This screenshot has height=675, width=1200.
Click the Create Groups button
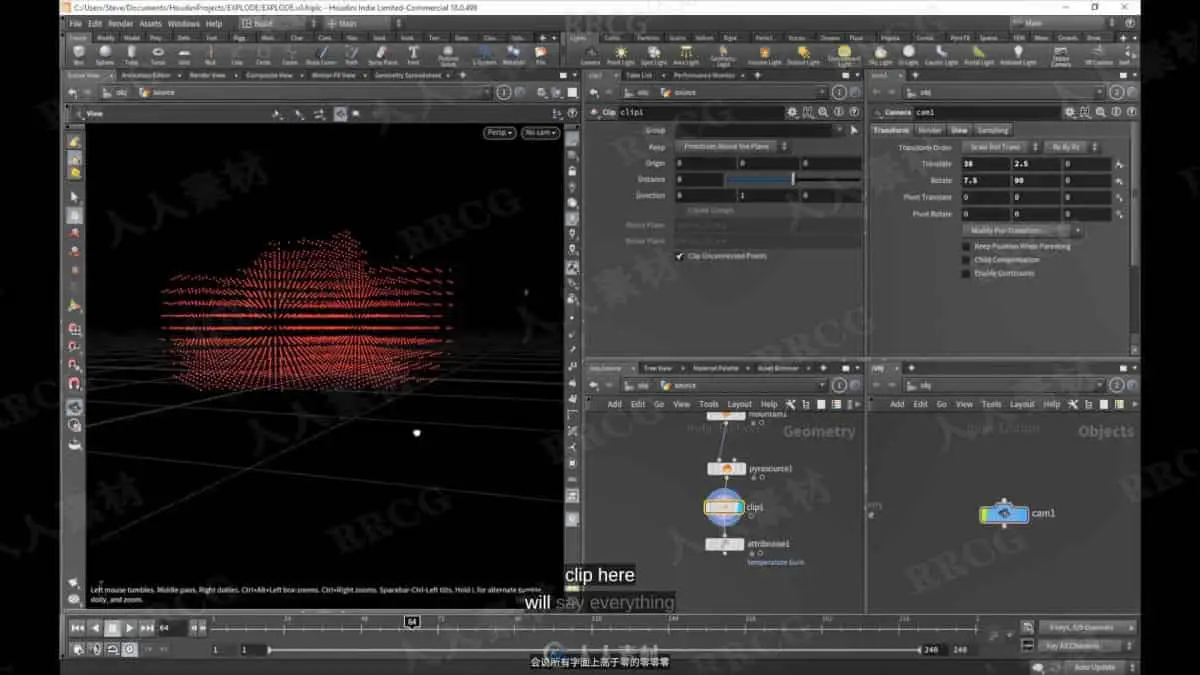tap(712, 211)
